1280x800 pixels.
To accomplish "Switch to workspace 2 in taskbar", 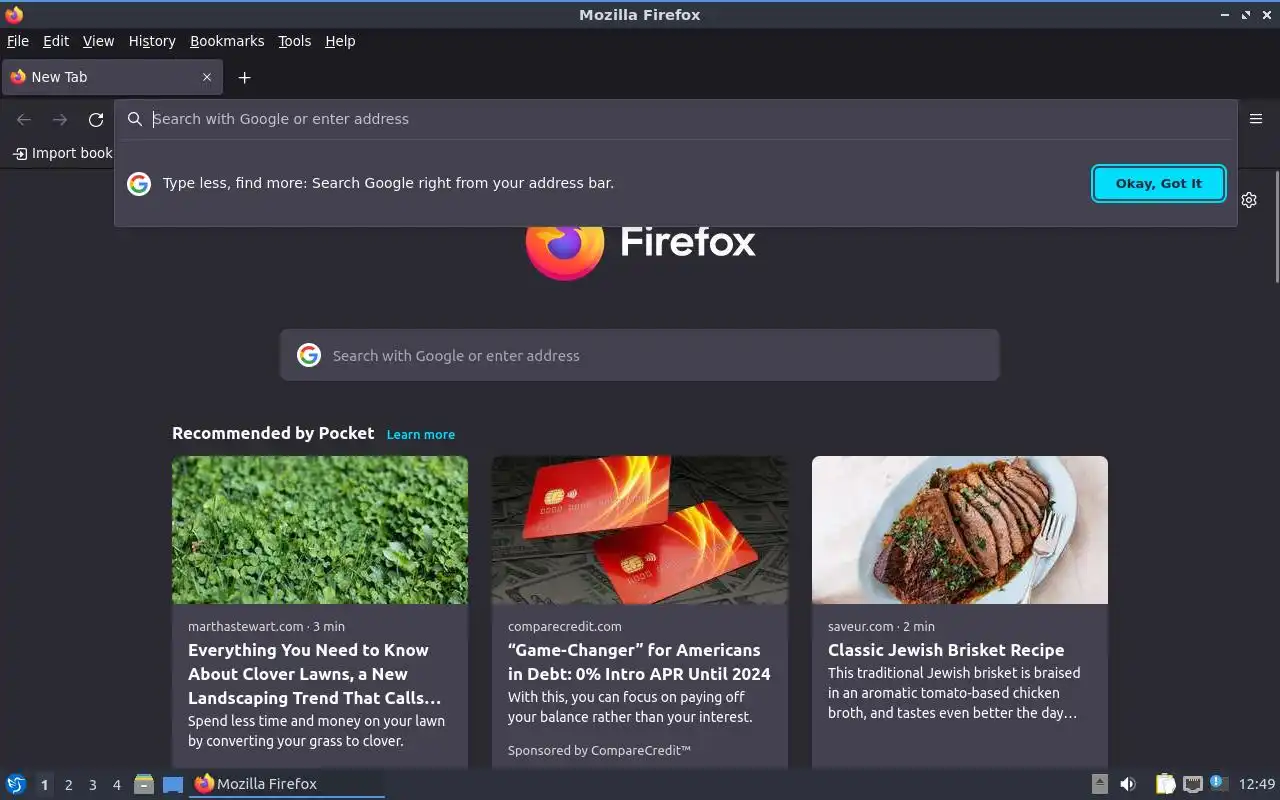I will pos(68,785).
